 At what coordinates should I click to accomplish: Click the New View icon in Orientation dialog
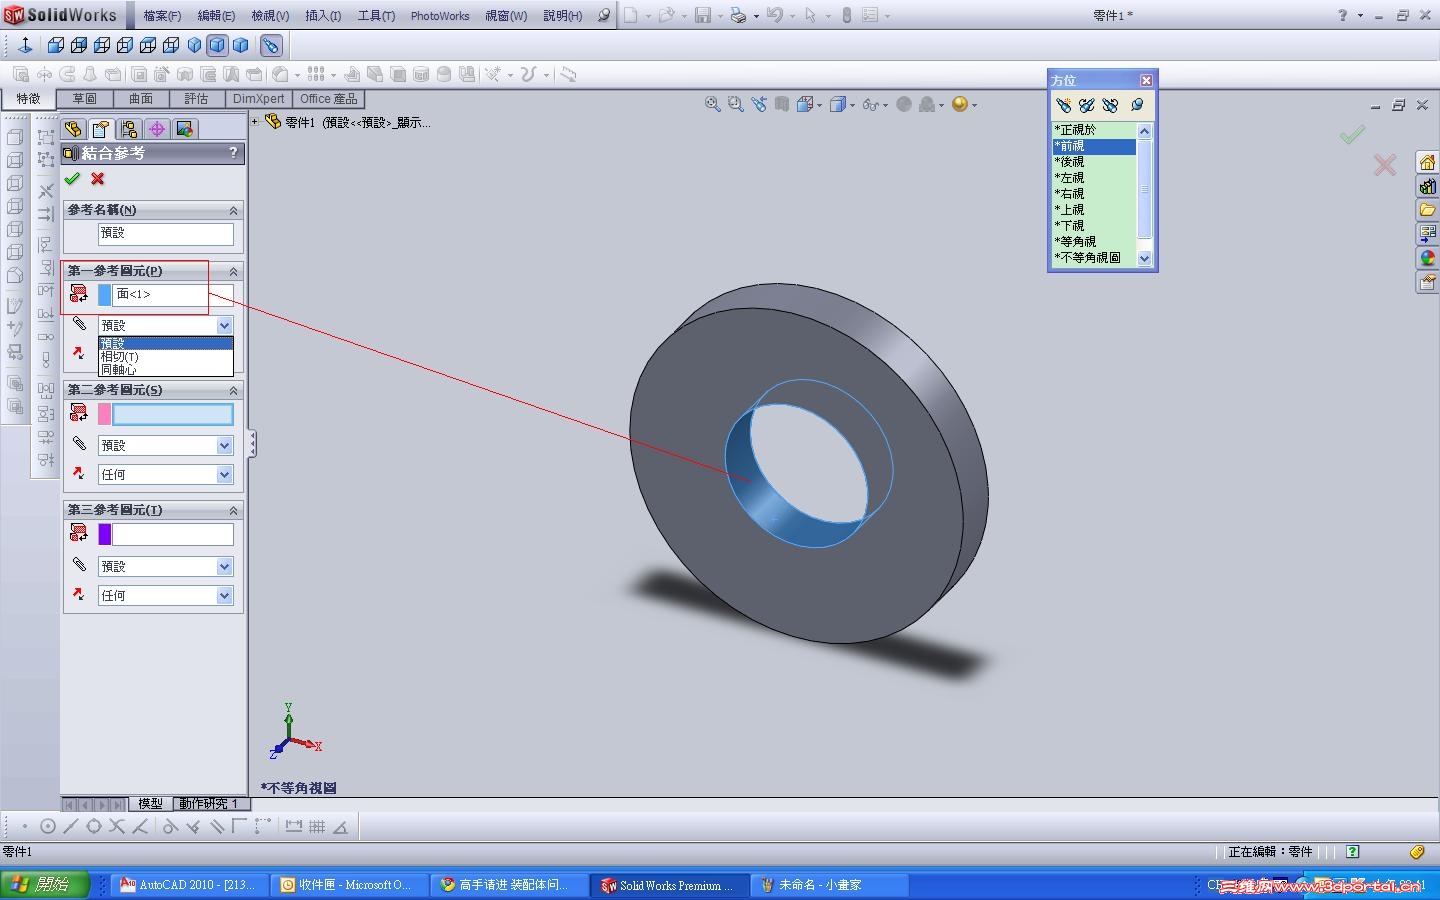(x=1063, y=105)
